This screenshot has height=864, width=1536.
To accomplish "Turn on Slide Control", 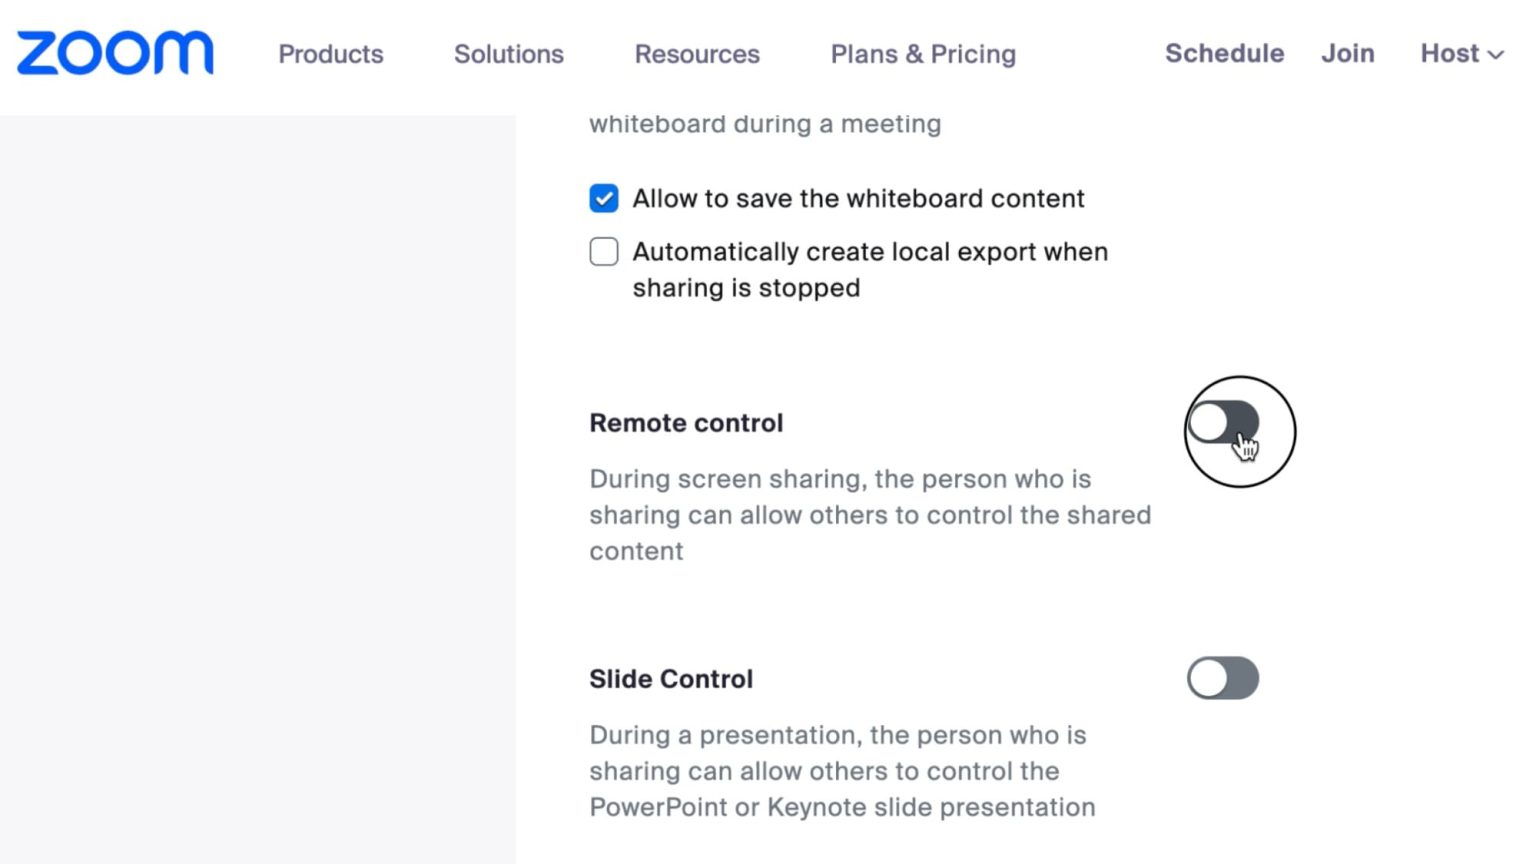I will (x=1222, y=678).
